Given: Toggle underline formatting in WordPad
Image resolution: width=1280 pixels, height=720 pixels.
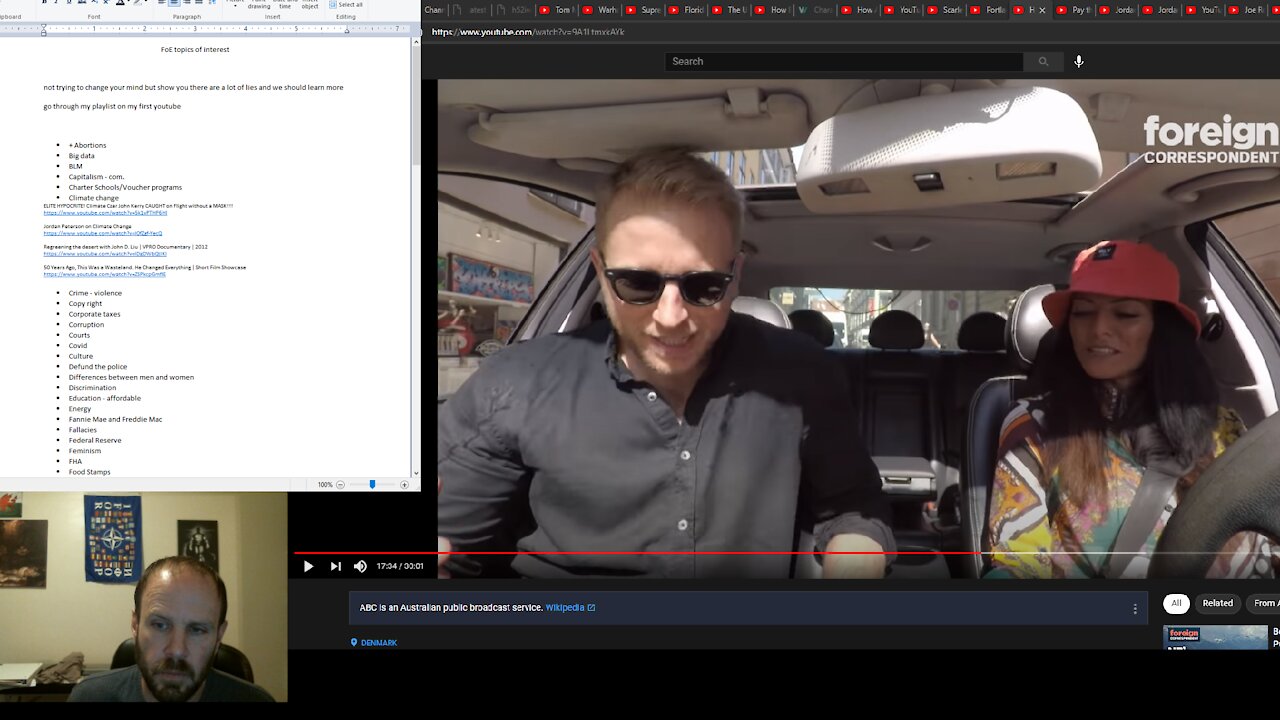Looking at the screenshot, I should tap(68, 3).
